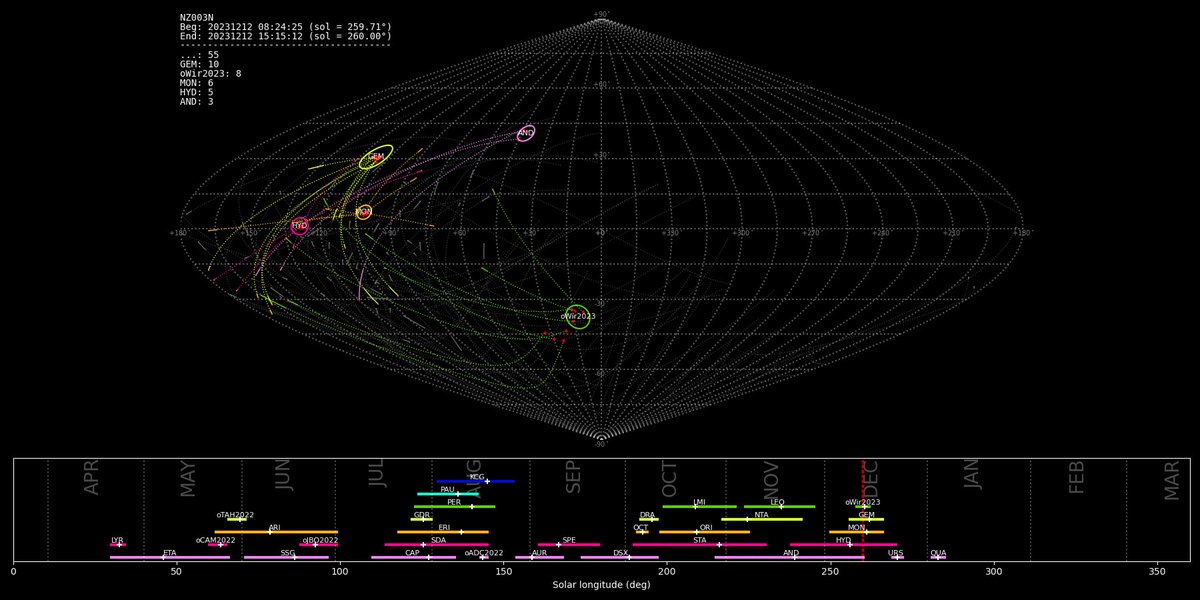
Task: Select the CAP shower bar in timeline
Action: (x=413, y=557)
